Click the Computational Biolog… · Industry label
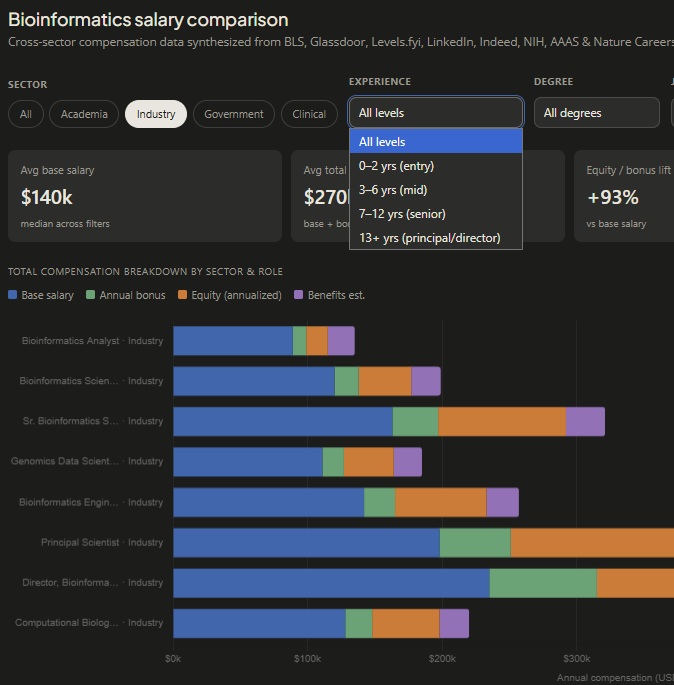674x685 pixels. [89, 623]
